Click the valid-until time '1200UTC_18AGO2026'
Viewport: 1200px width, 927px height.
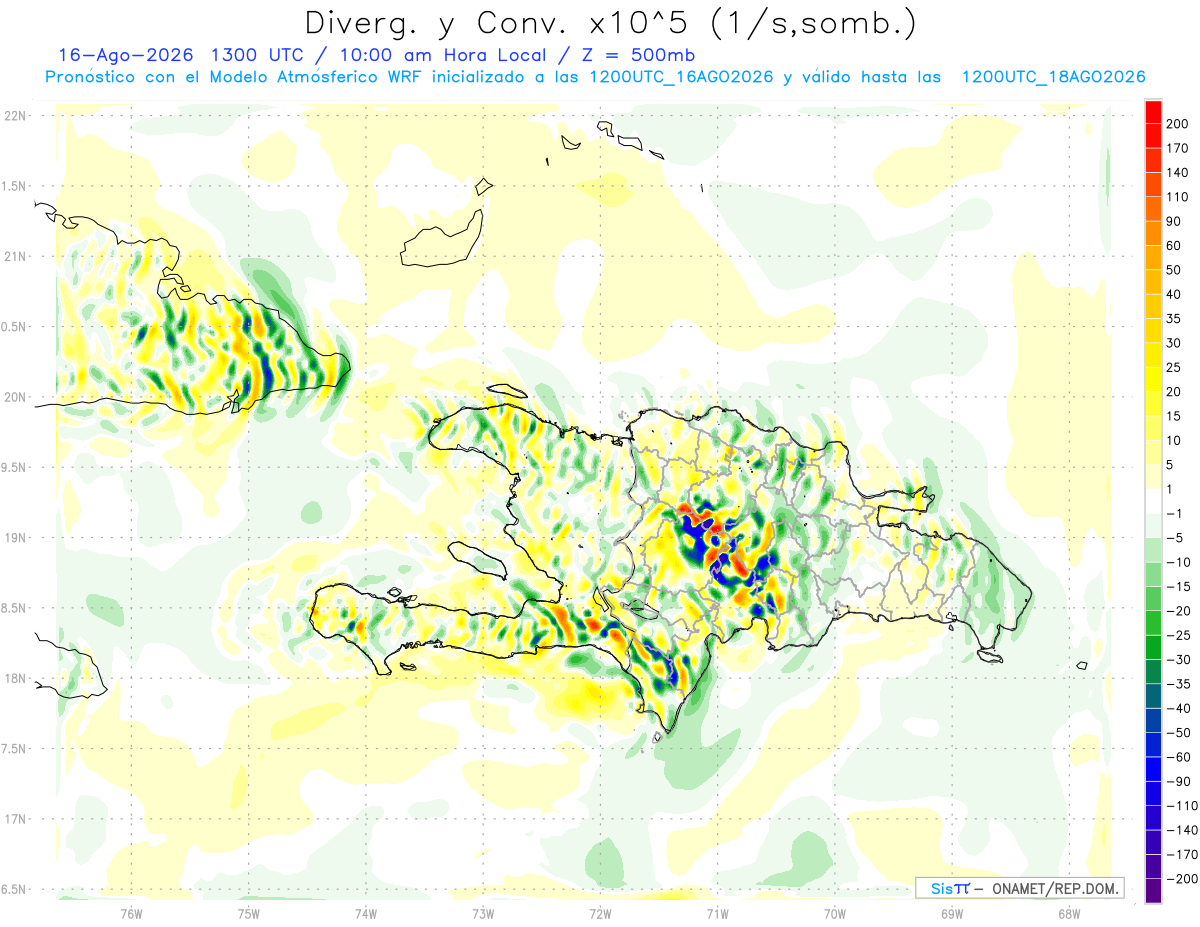pyautogui.click(x=1053, y=77)
